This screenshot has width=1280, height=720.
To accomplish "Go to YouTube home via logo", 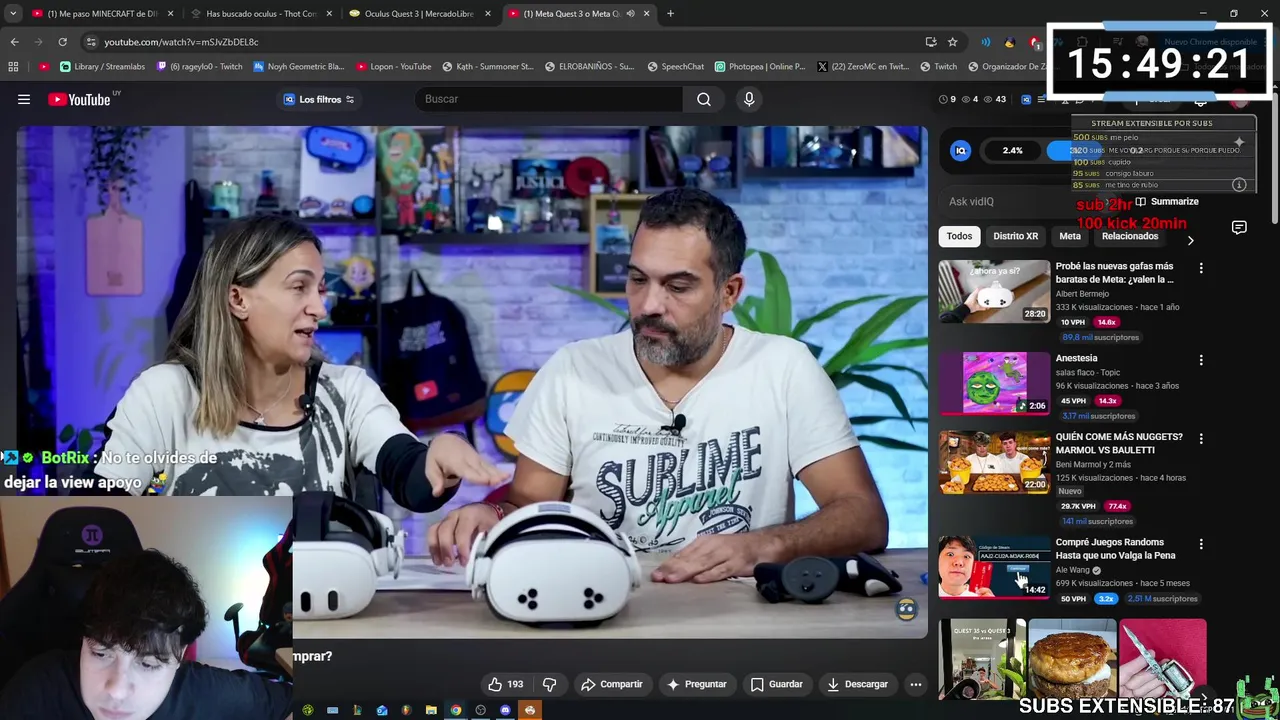I will pos(80,99).
